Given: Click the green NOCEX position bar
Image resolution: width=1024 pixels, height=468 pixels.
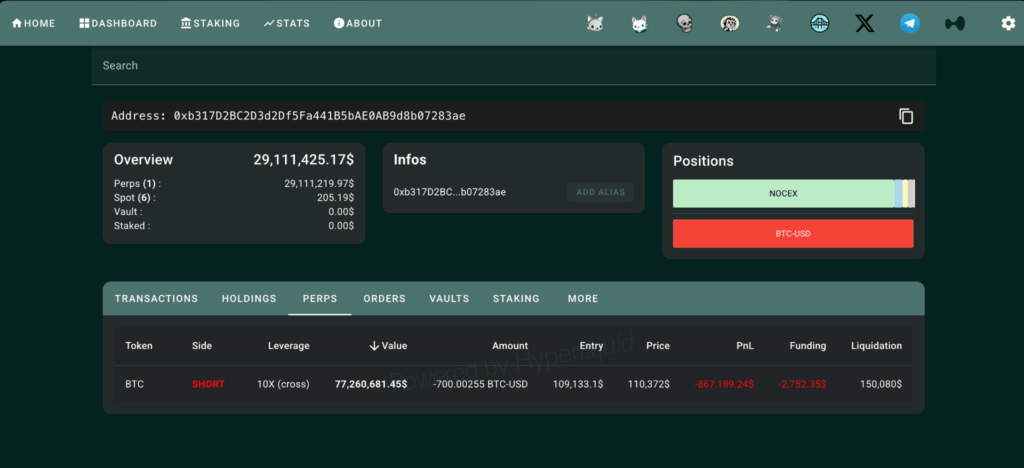Looking at the screenshot, I should point(783,194).
